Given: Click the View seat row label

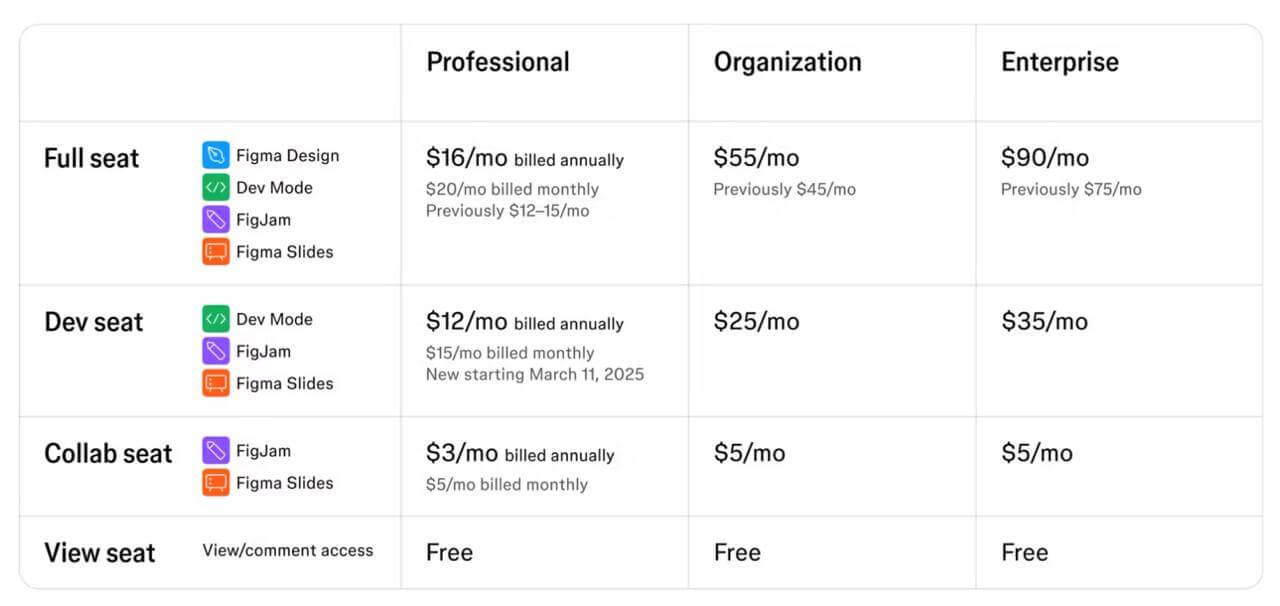Looking at the screenshot, I should click(x=100, y=552).
